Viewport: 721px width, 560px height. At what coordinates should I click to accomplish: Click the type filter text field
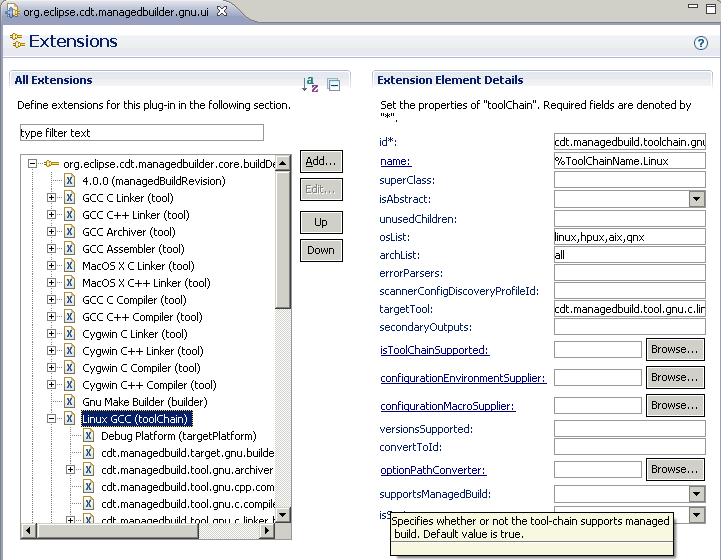coord(141,133)
